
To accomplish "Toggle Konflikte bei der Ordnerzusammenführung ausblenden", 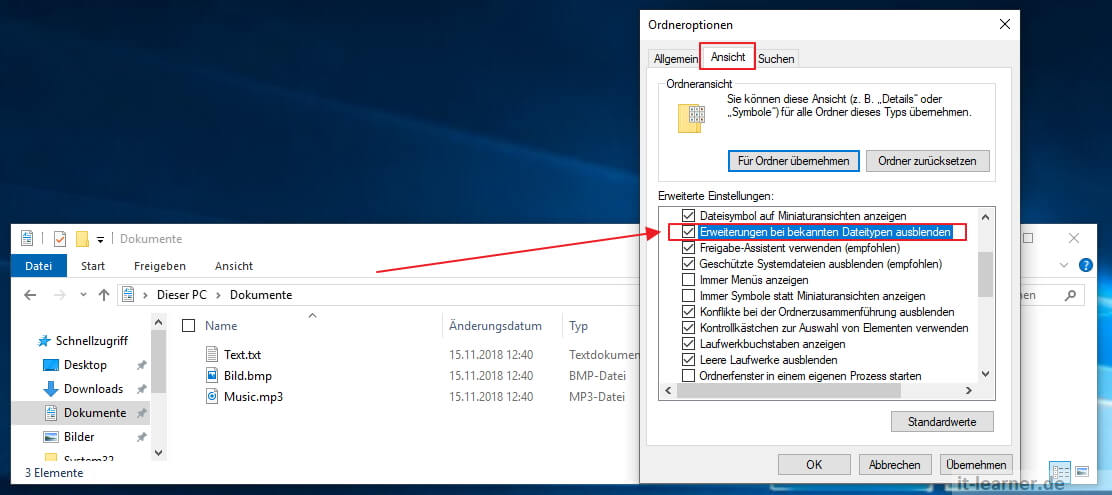I will (x=688, y=312).
